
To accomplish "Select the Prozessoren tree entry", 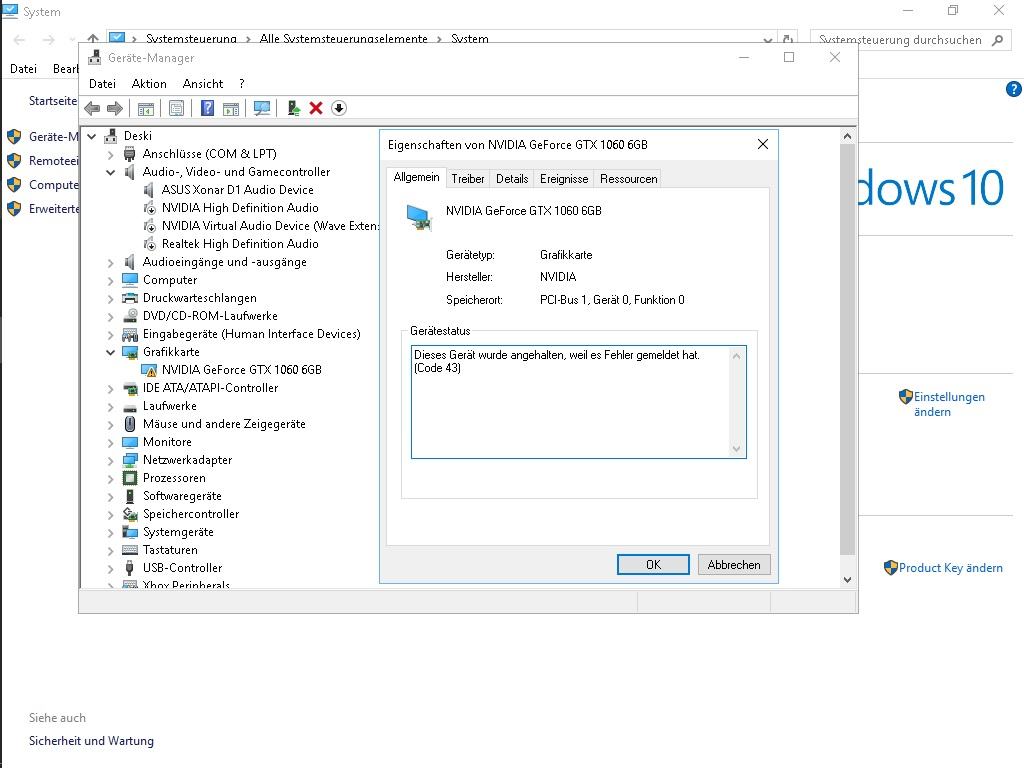I will point(174,478).
